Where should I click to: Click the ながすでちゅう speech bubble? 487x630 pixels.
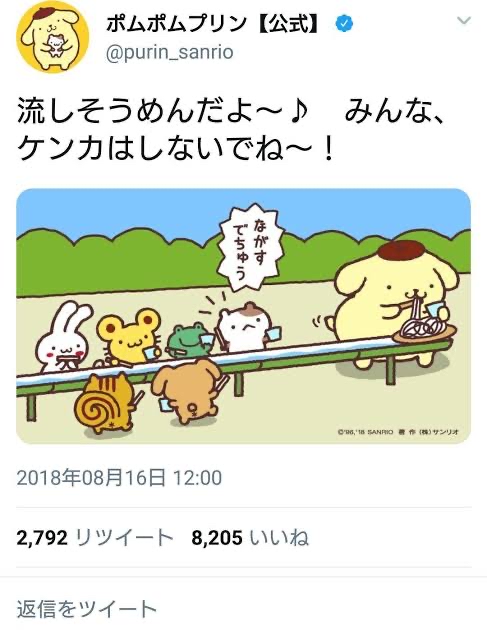tap(250, 248)
